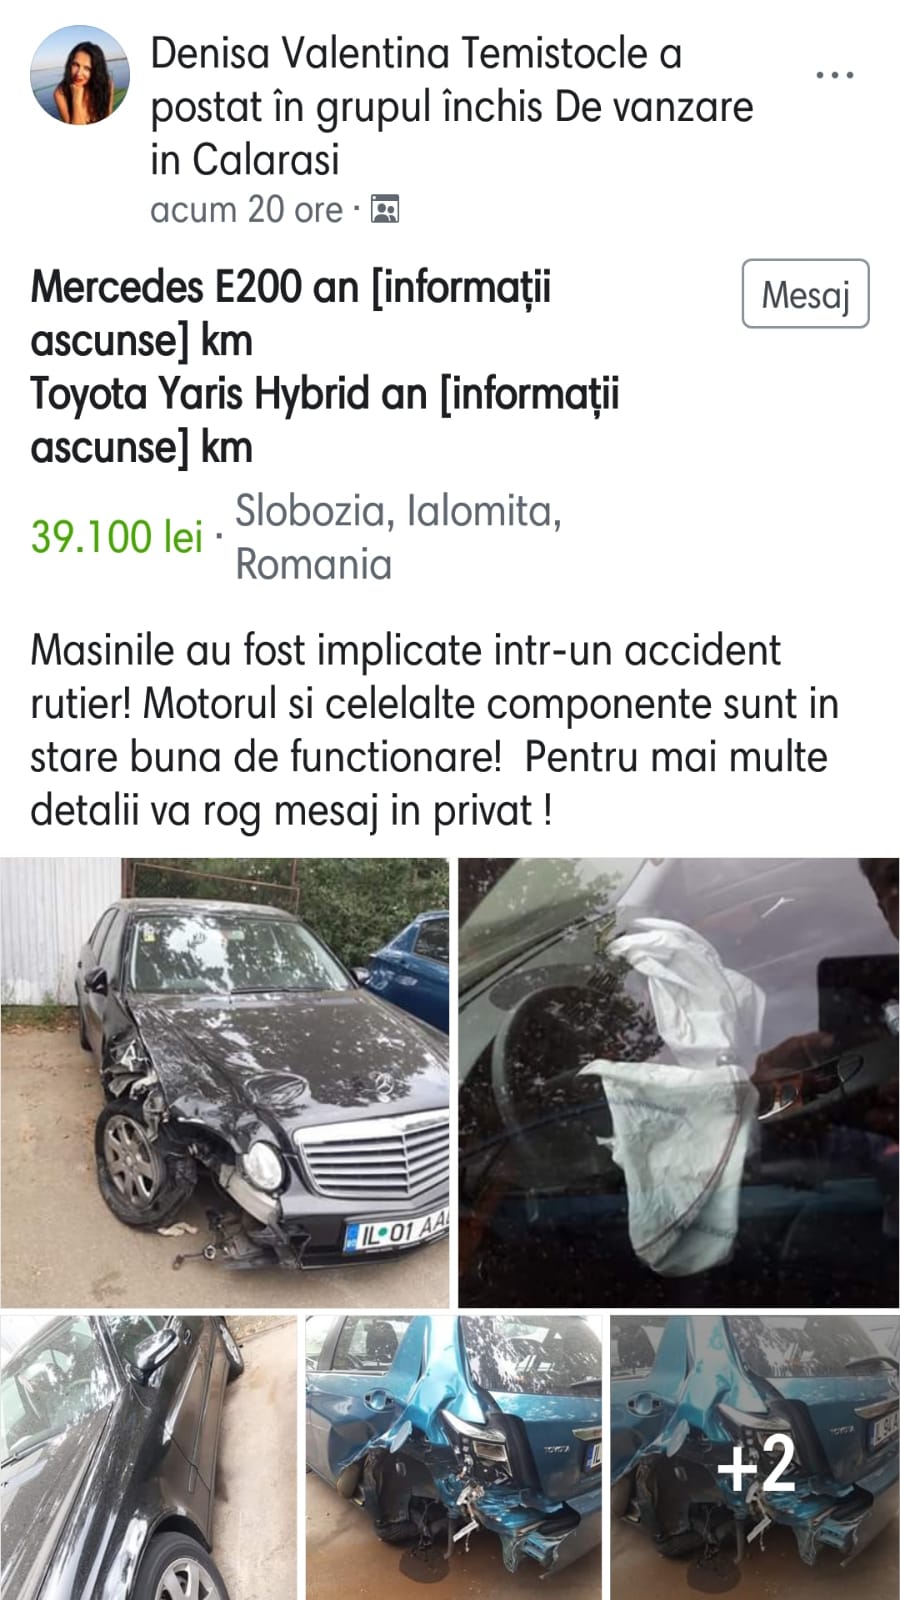Image resolution: width=900 pixels, height=1600 pixels.
Task: Tap the group privacy icon beside timestamp
Action: 385,210
